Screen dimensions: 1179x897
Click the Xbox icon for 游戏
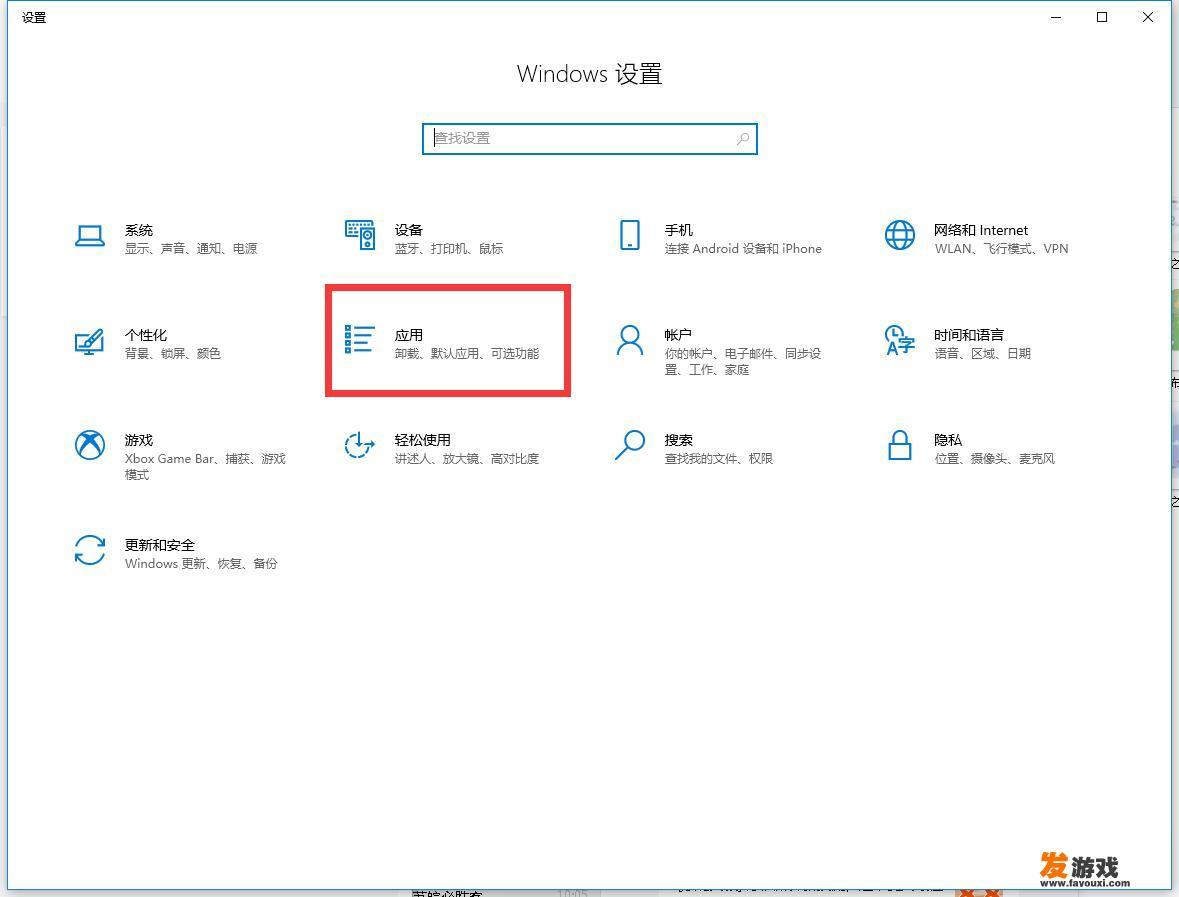pos(89,445)
